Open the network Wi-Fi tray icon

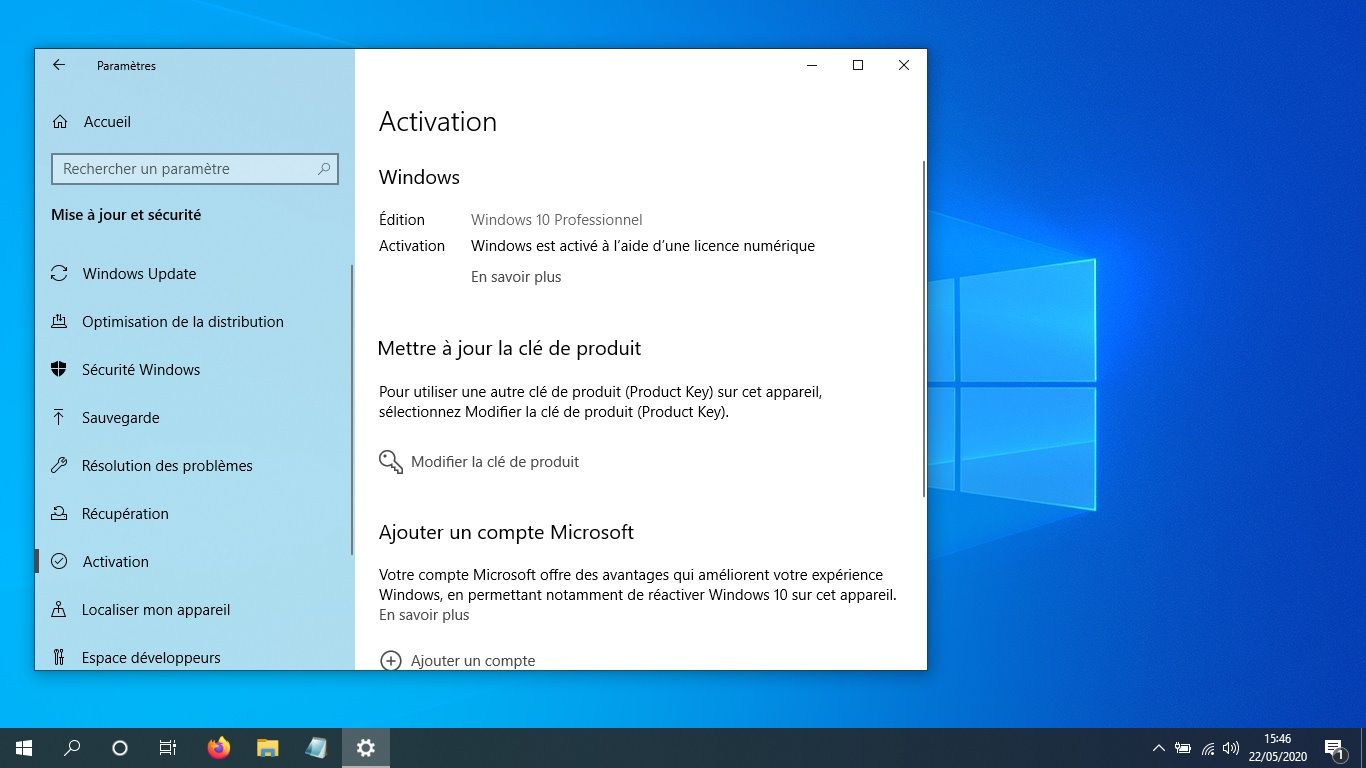click(1208, 748)
